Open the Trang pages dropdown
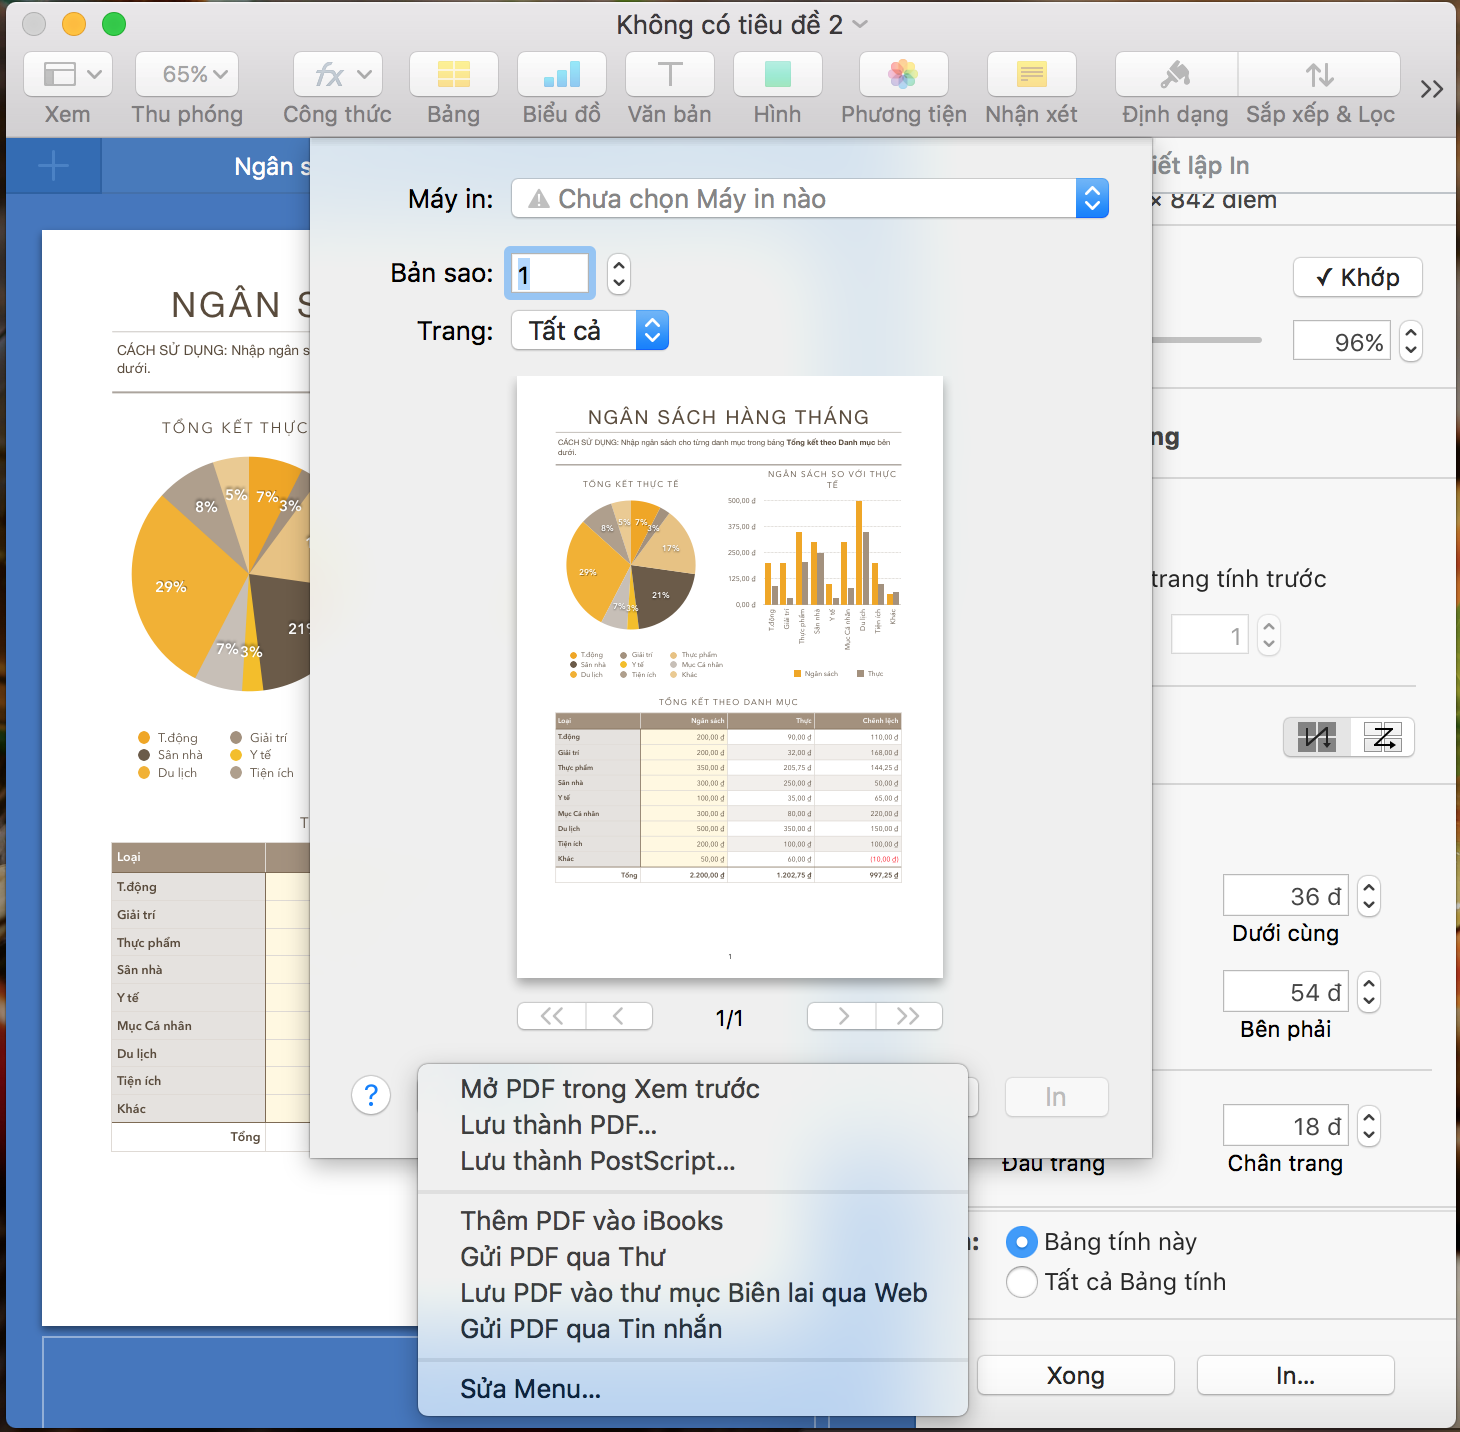This screenshot has width=1460, height=1432. (590, 331)
